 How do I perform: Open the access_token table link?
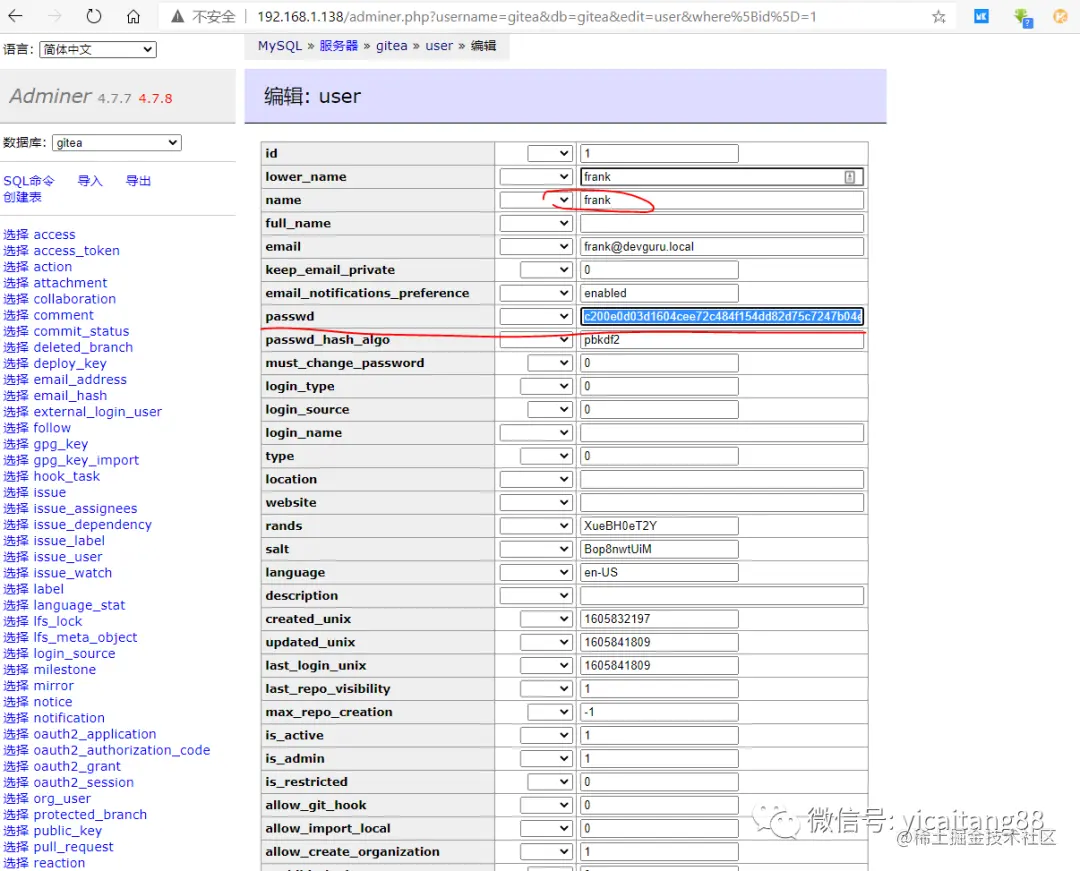[x=76, y=251]
